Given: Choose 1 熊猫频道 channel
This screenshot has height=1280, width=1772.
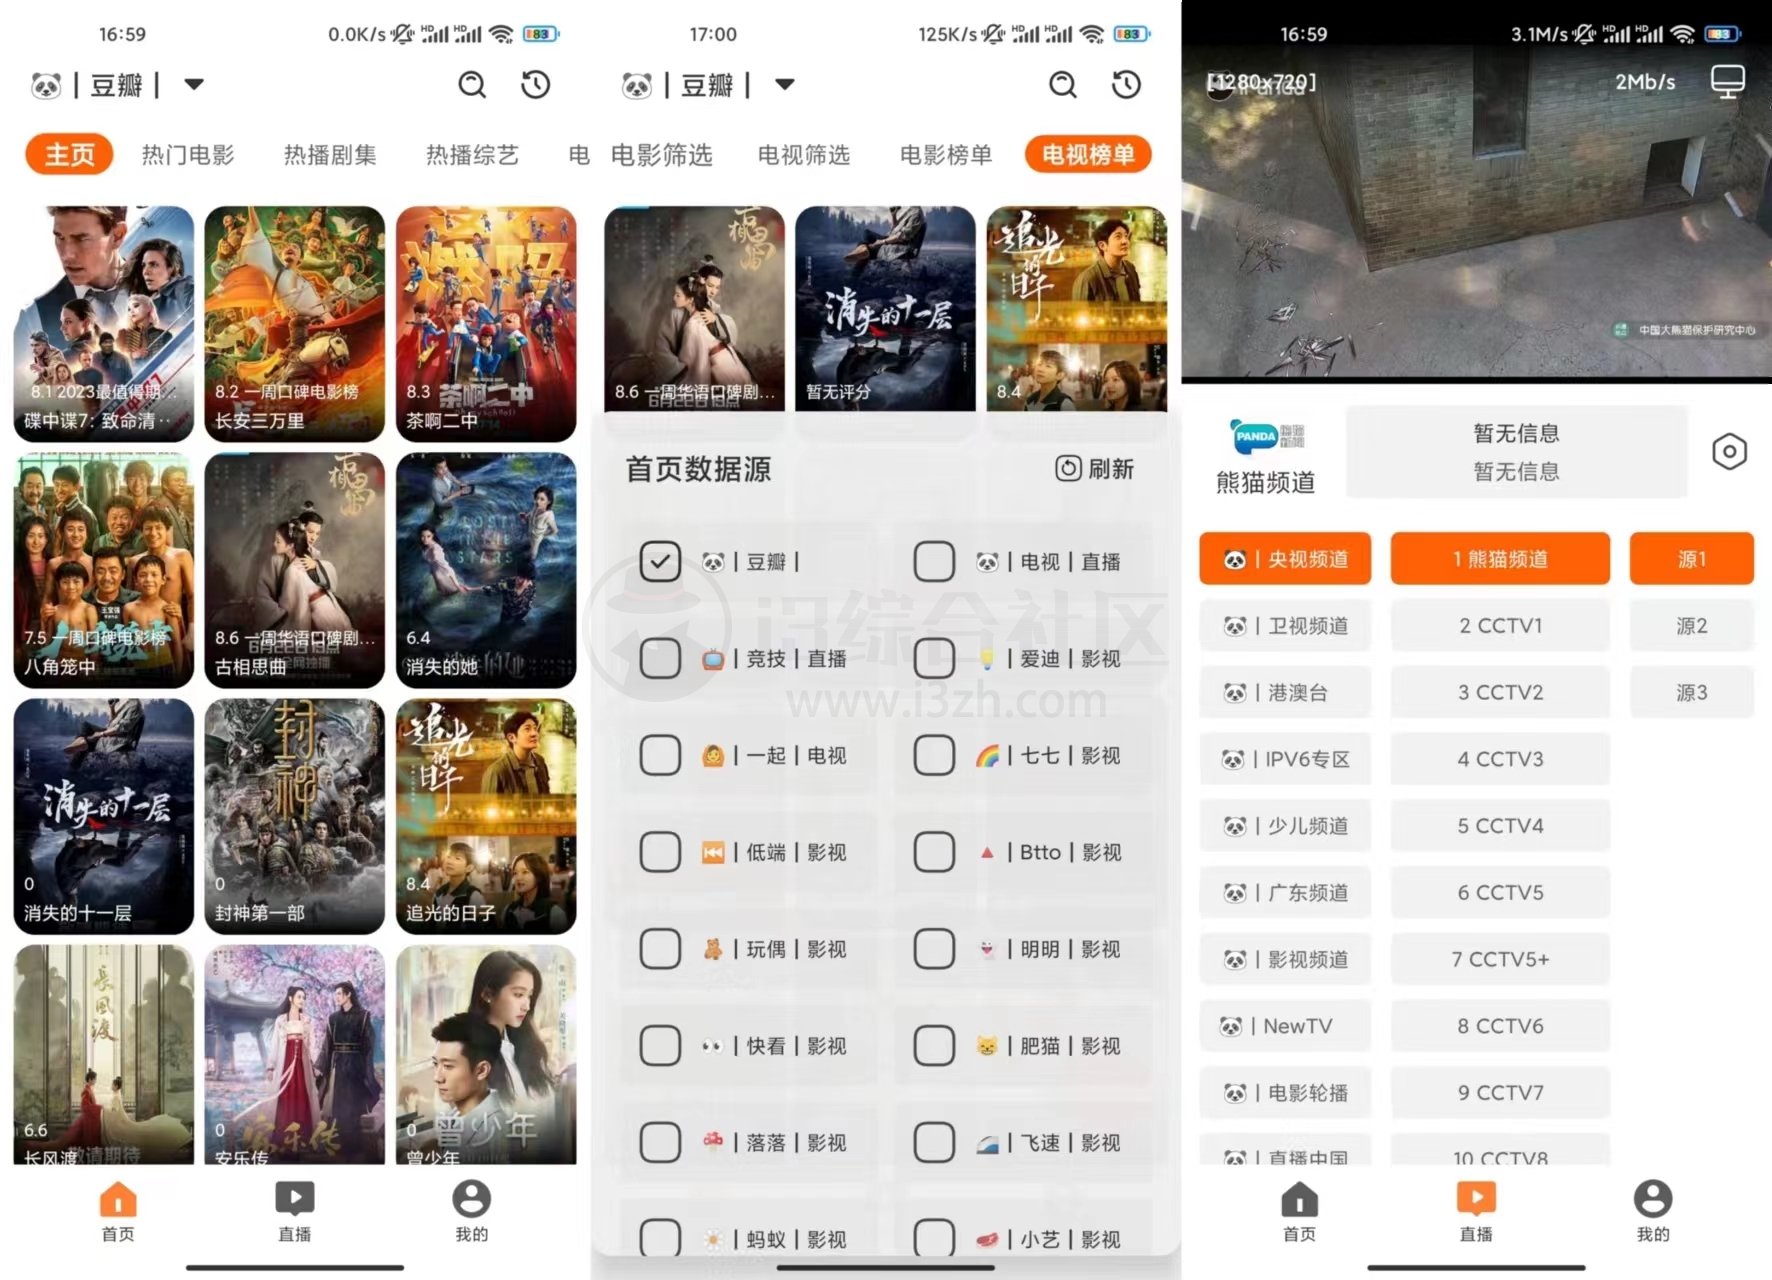Looking at the screenshot, I should [1500, 559].
